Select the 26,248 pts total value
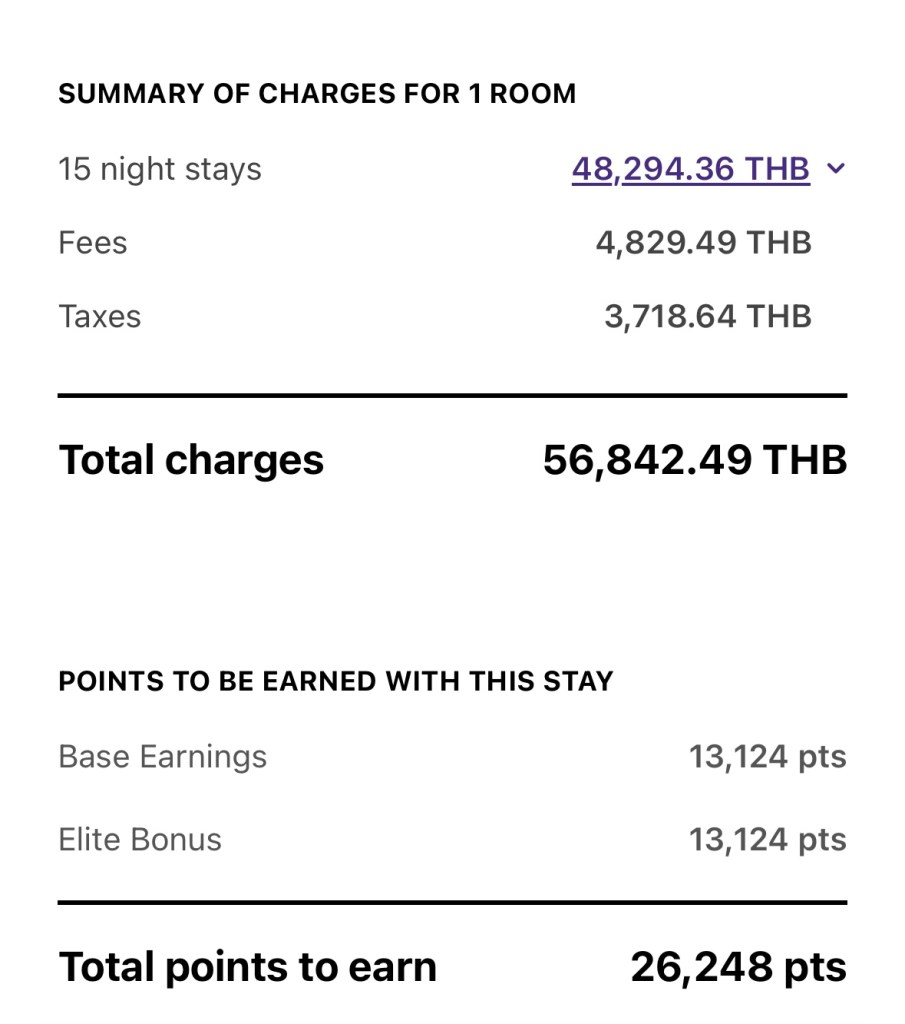 738,967
